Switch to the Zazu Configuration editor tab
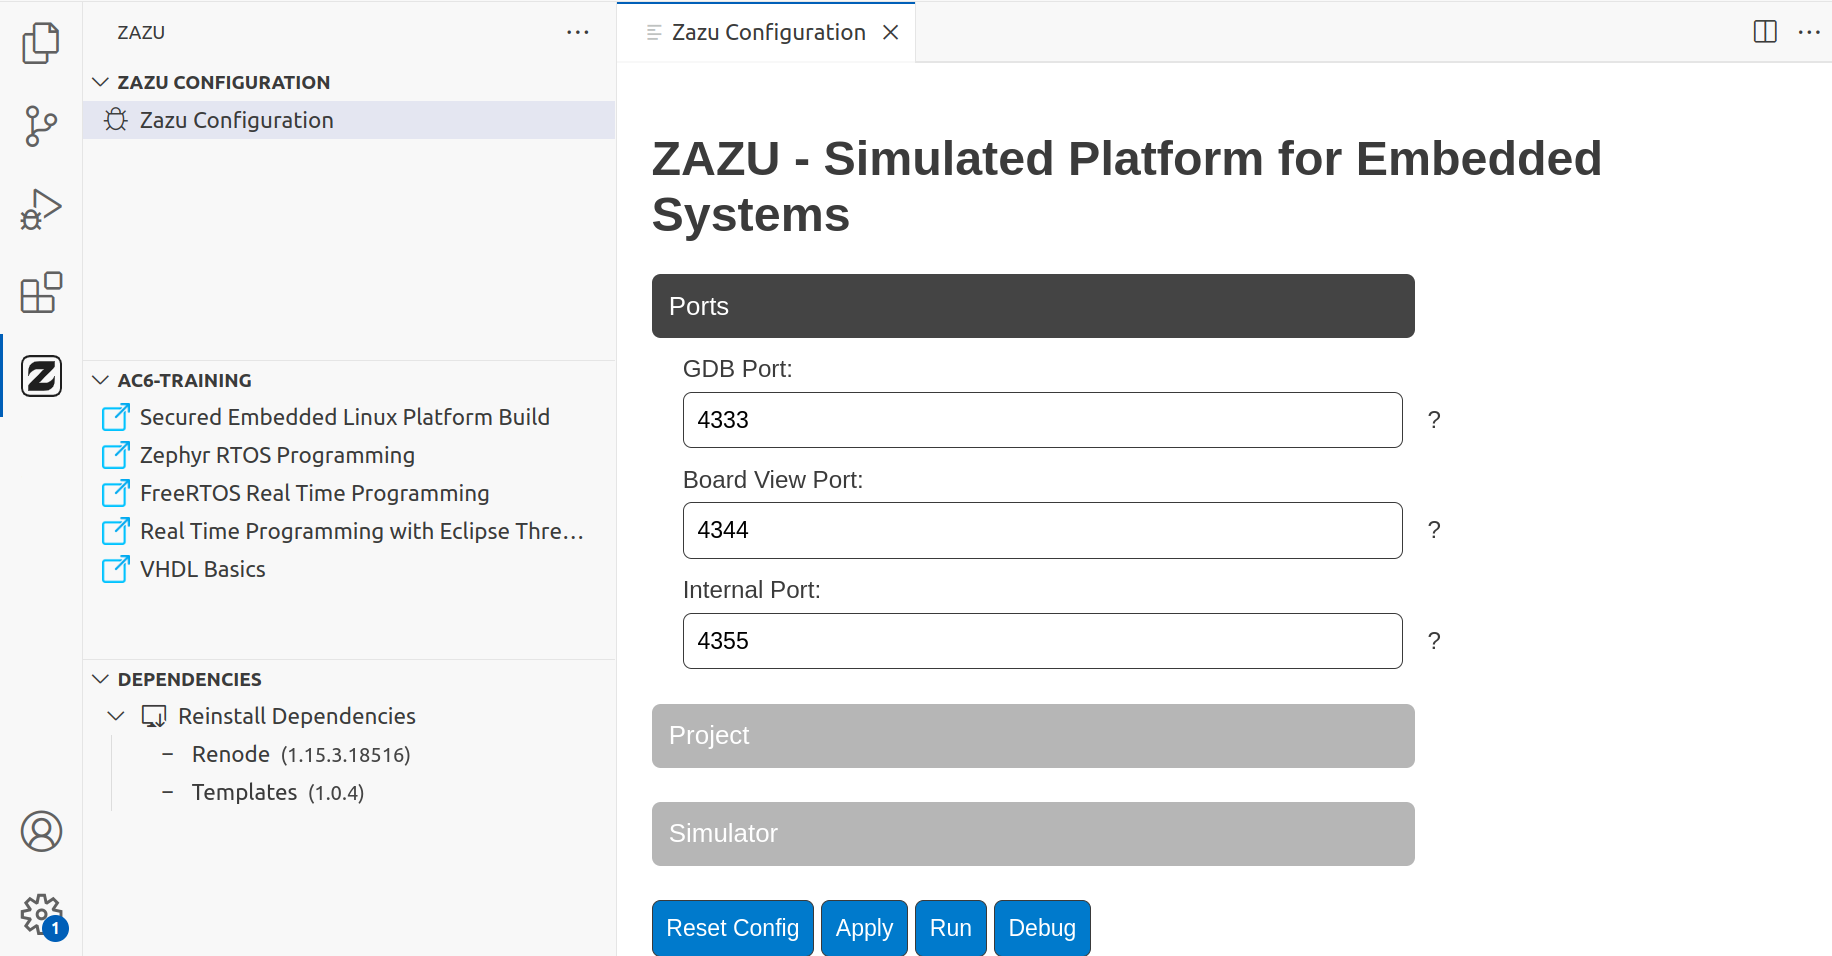The height and width of the screenshot is (956, 1832). 768,32
